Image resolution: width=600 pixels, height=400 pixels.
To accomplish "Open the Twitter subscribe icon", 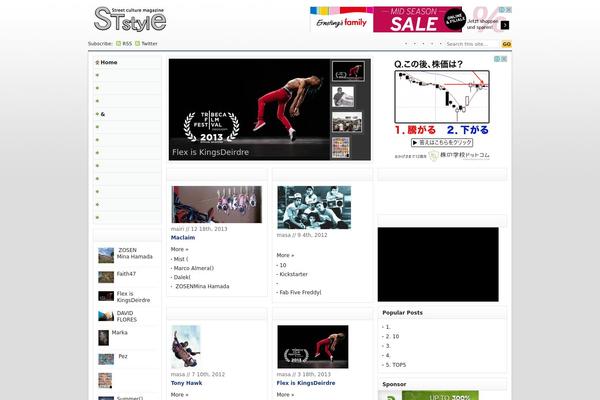I will [x=137, y=44].
